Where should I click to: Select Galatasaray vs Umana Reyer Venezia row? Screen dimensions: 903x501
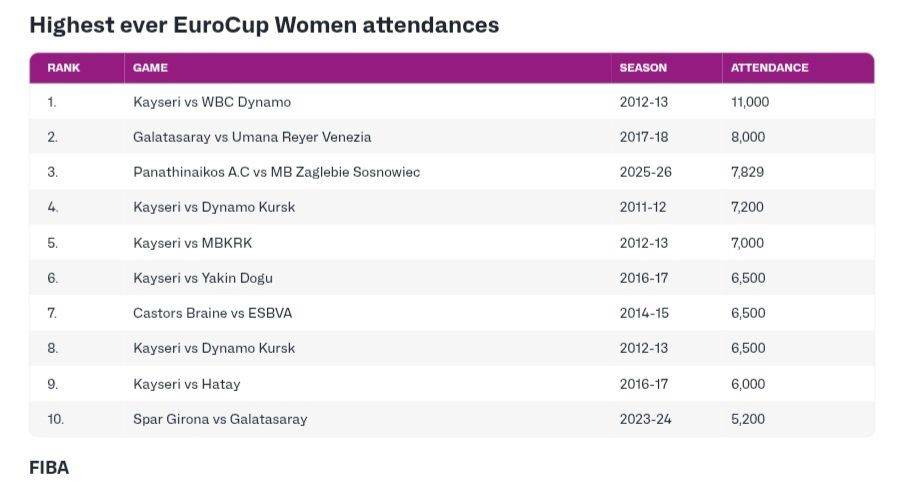tap(252, 137)
